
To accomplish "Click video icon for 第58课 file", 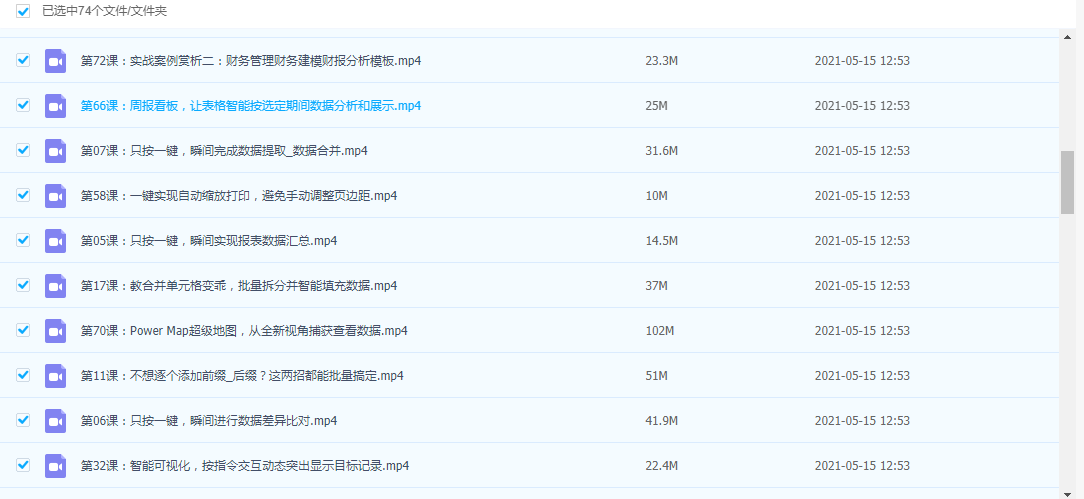I will (55, 196).
